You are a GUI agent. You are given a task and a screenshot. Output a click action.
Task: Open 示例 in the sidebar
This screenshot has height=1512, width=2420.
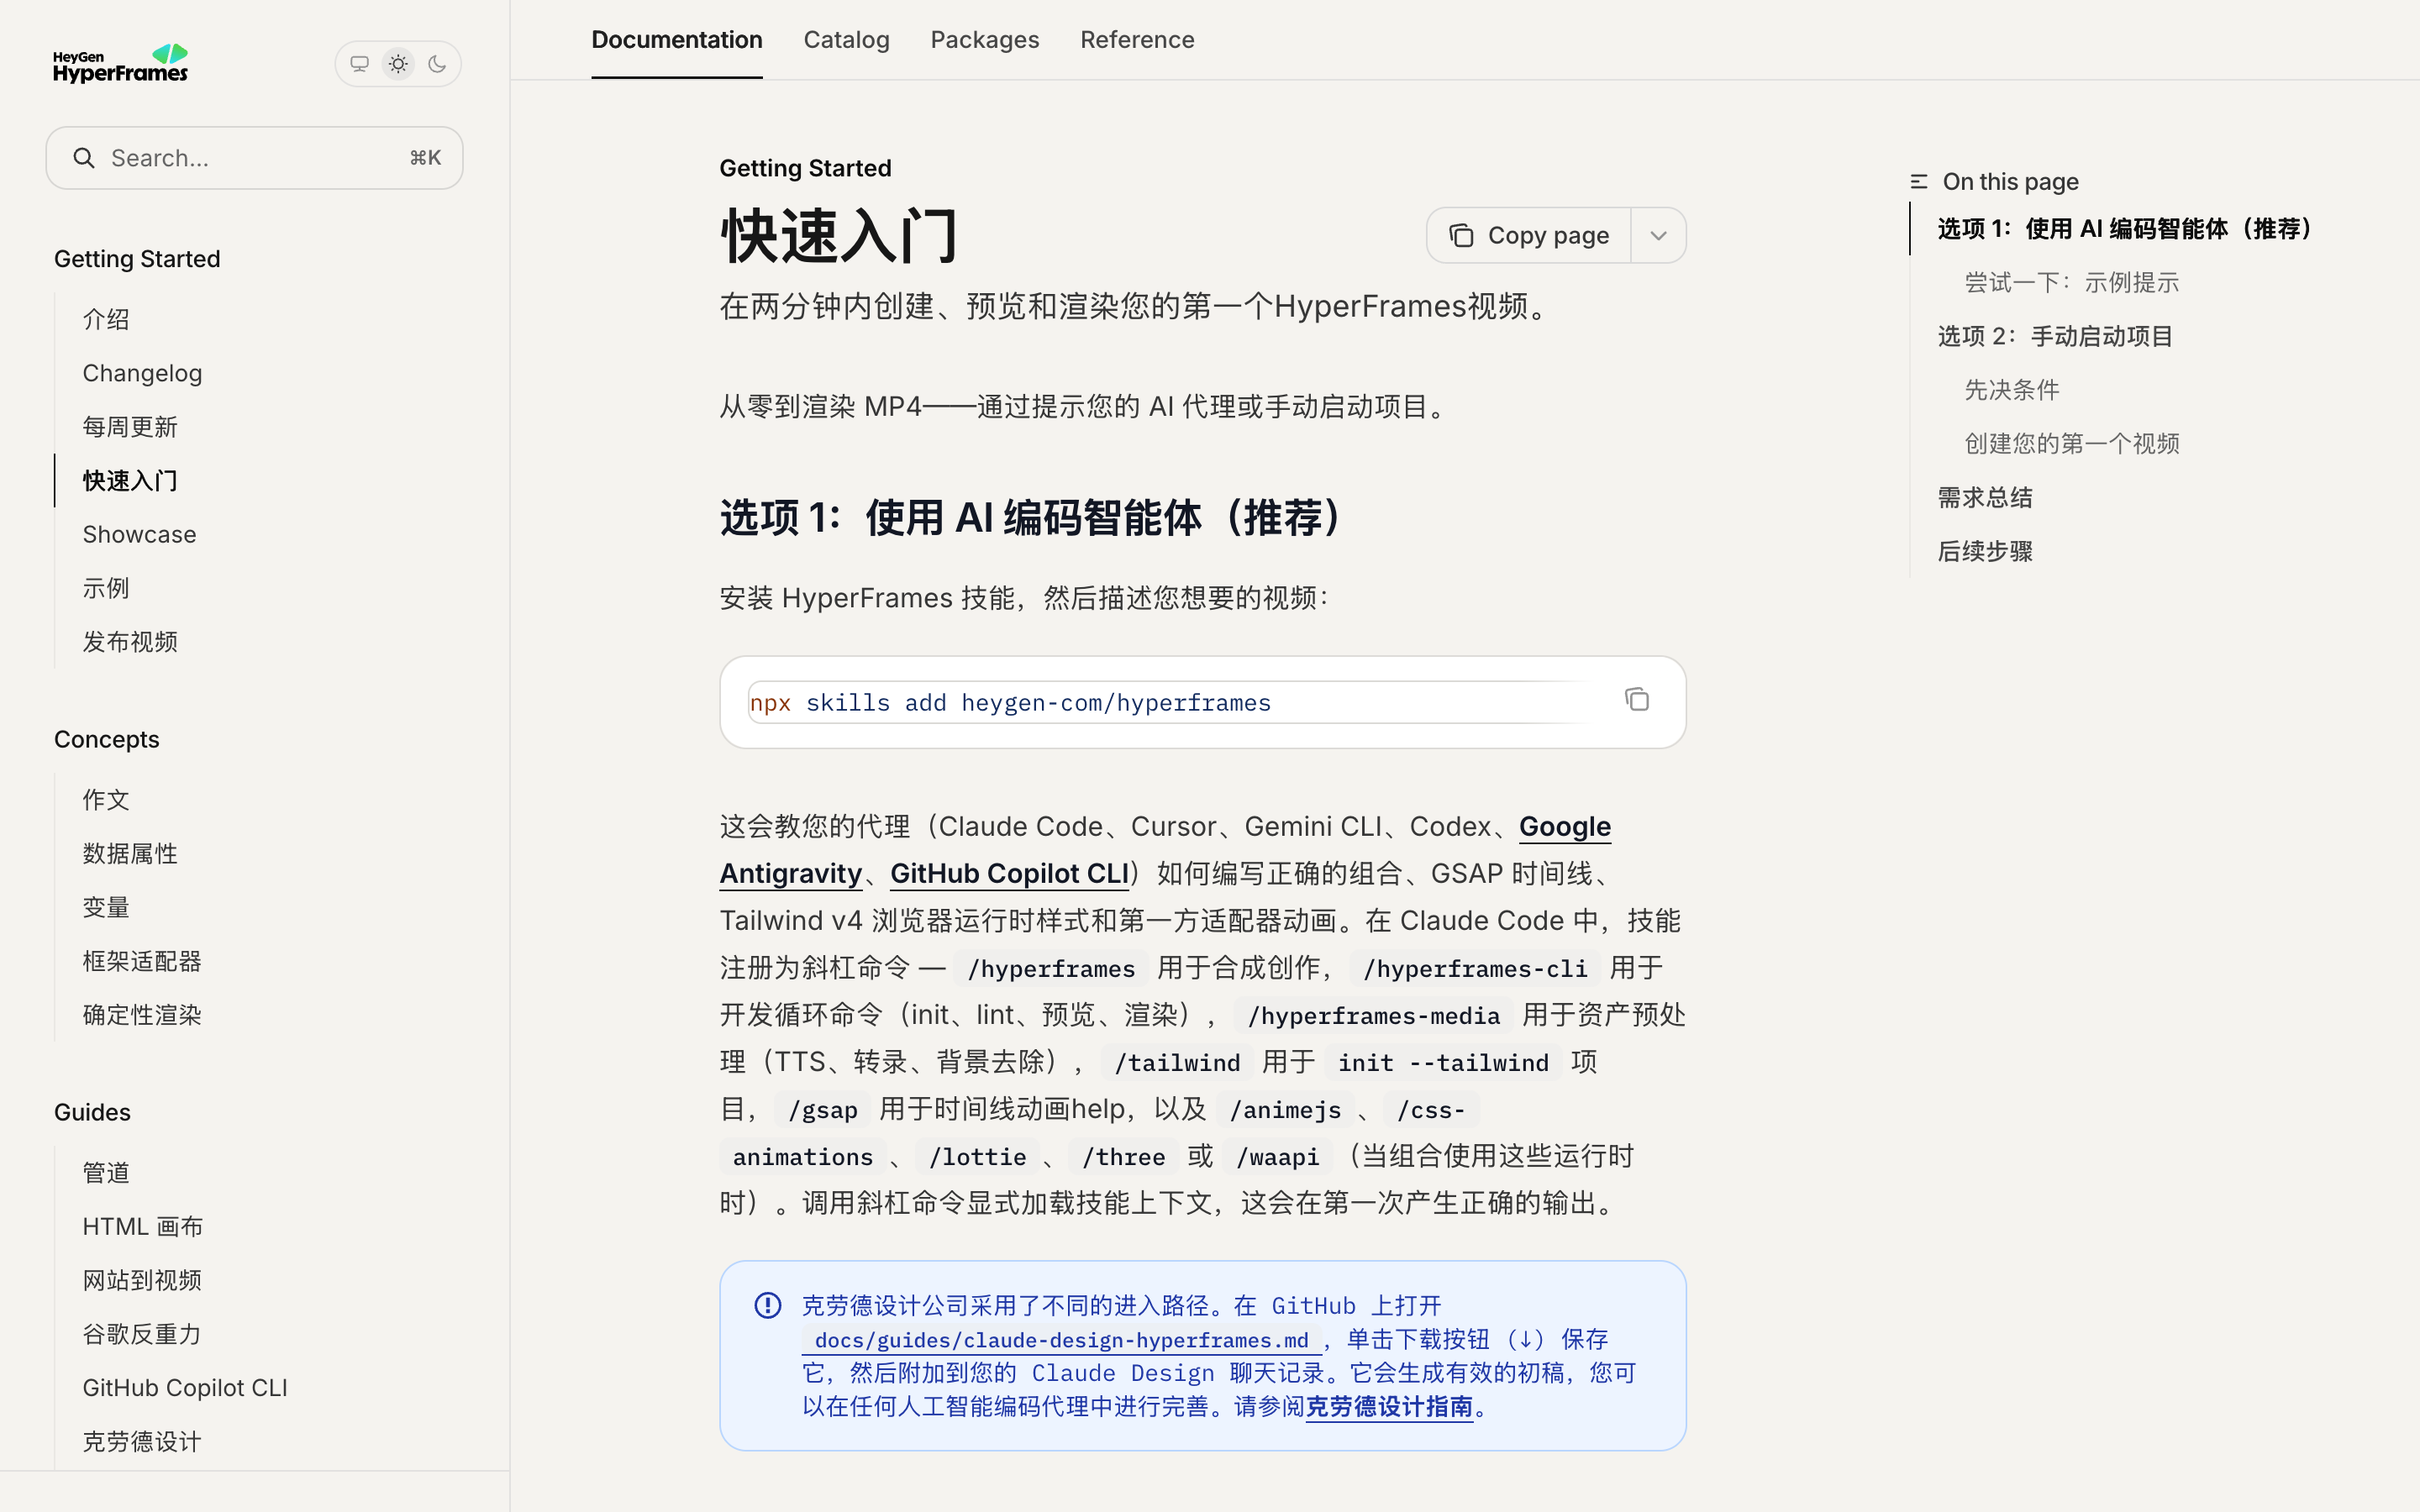point(106,589)
